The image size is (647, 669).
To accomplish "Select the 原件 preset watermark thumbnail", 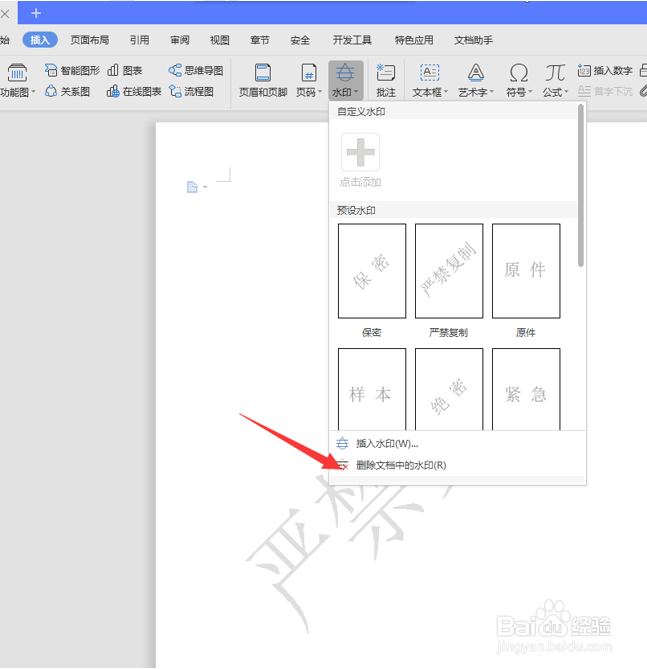I will point(526,271).
